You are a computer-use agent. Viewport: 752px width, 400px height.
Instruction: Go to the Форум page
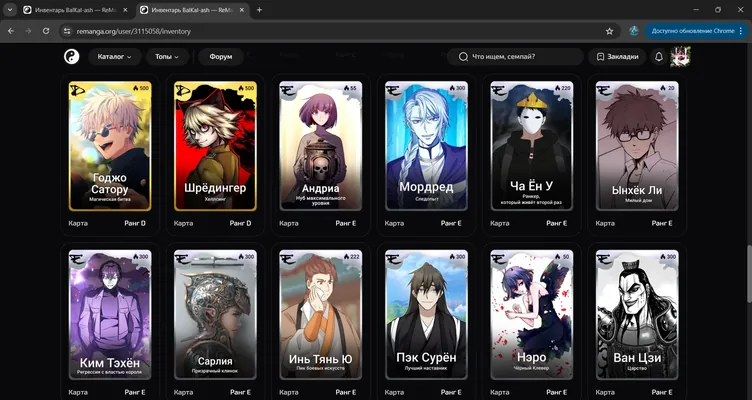pyautogui.click(x=221, y=57)
